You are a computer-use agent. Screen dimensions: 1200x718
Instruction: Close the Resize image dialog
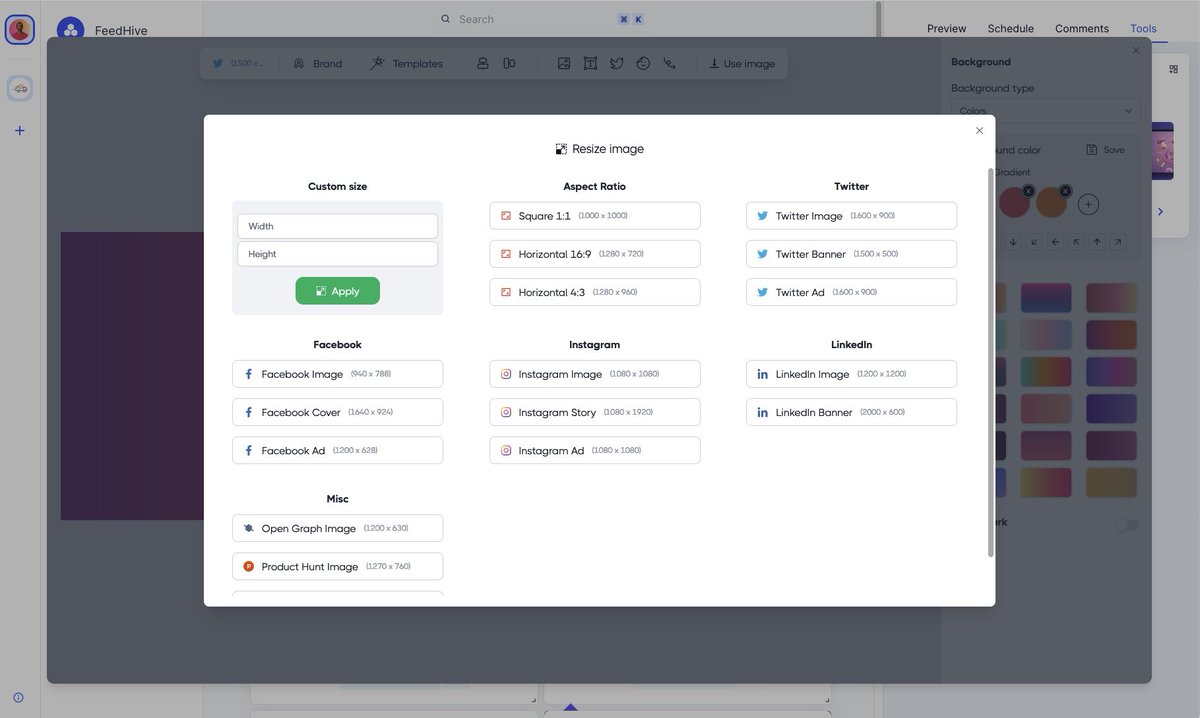click(979, 130)
